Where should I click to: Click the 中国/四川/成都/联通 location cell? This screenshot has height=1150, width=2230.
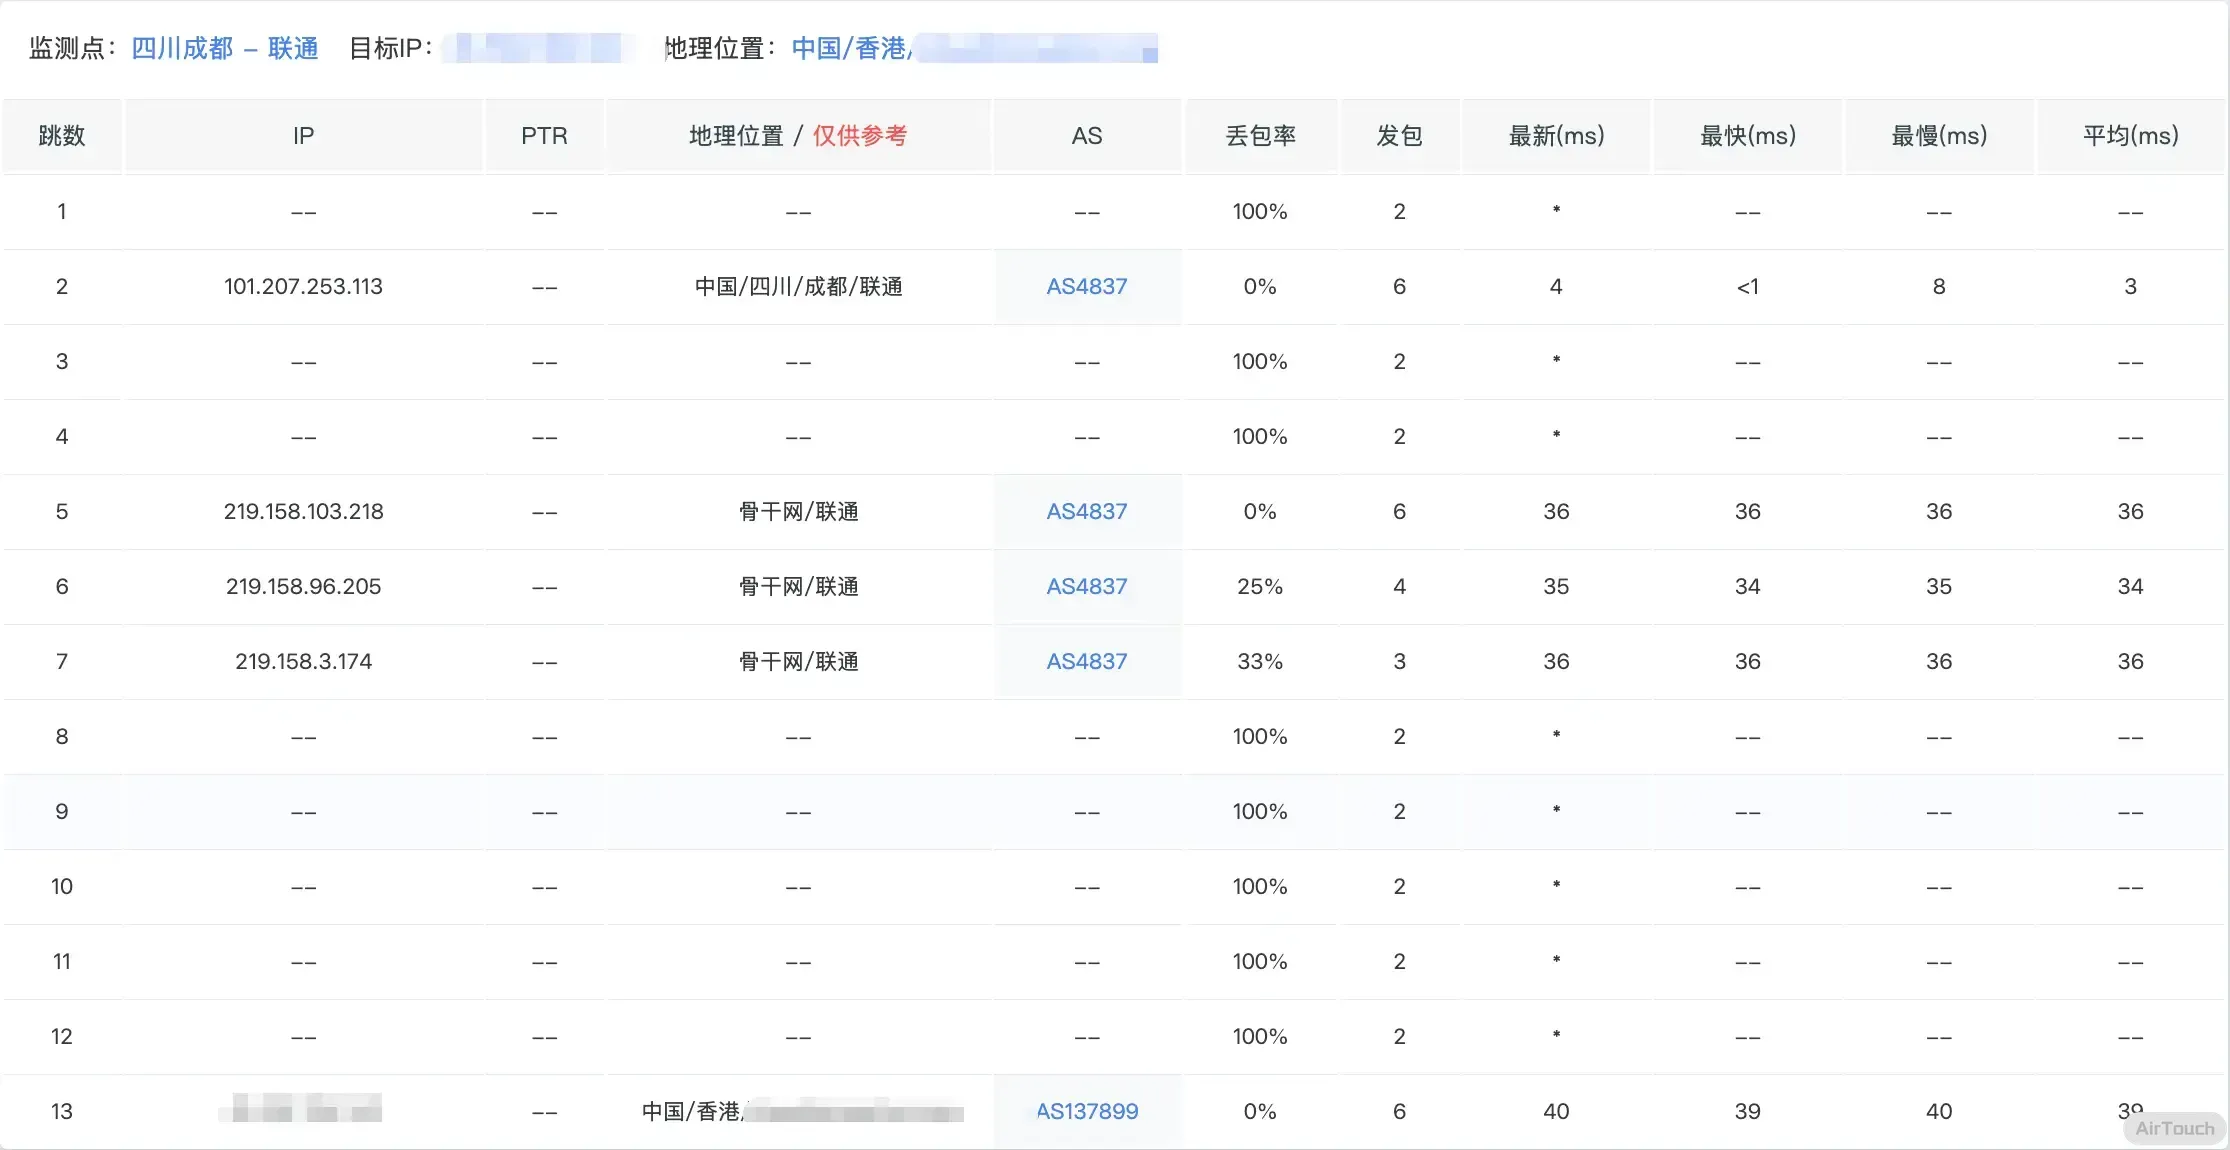click(798, 287)
